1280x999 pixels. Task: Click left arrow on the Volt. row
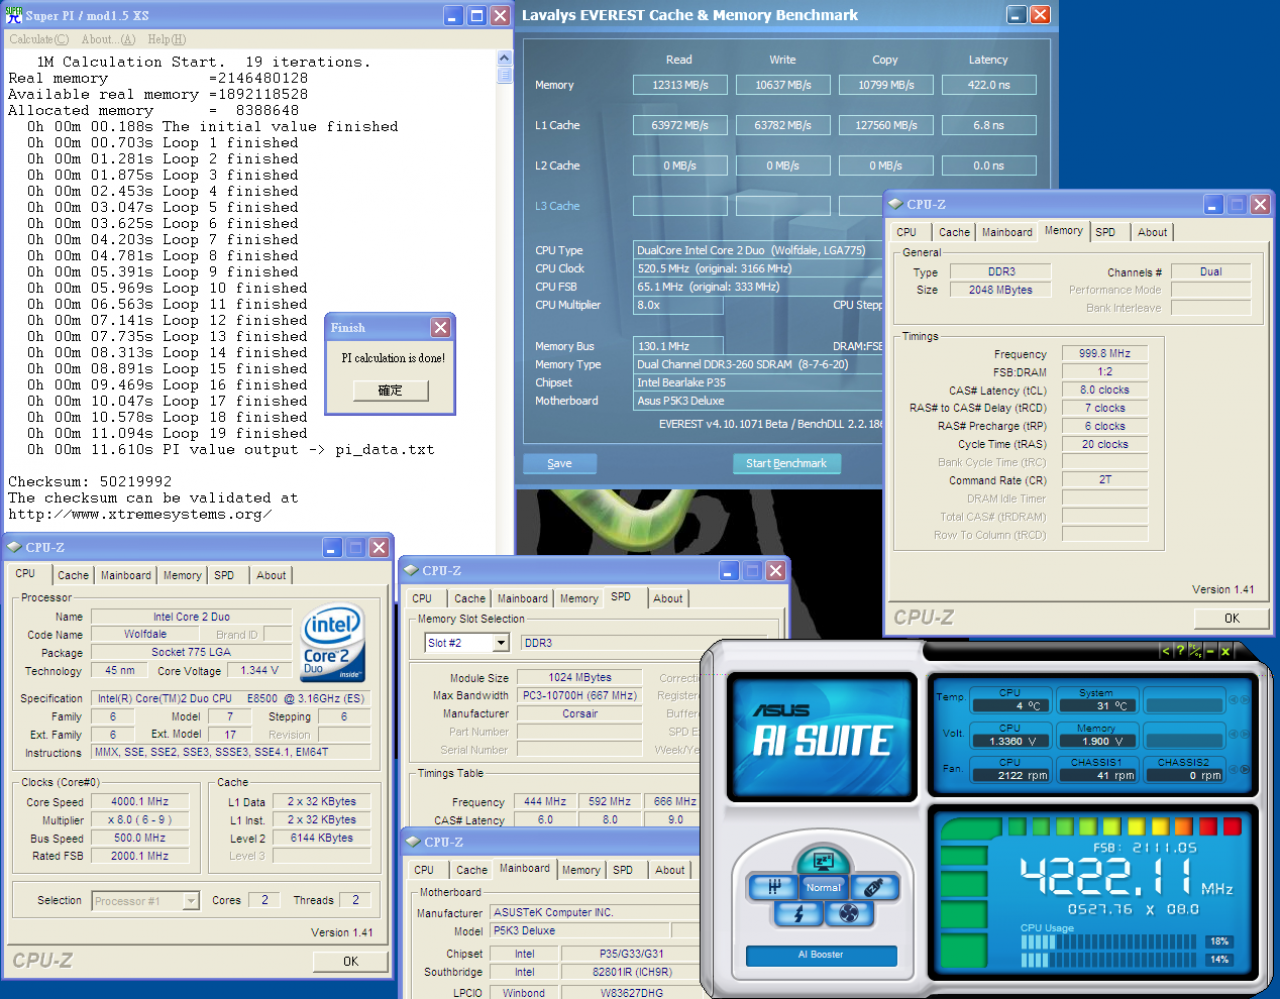[1234, 735]
